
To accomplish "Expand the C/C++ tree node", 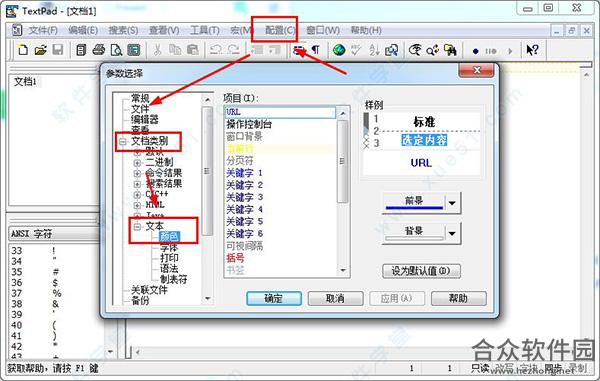I will [x=137, y=194].
